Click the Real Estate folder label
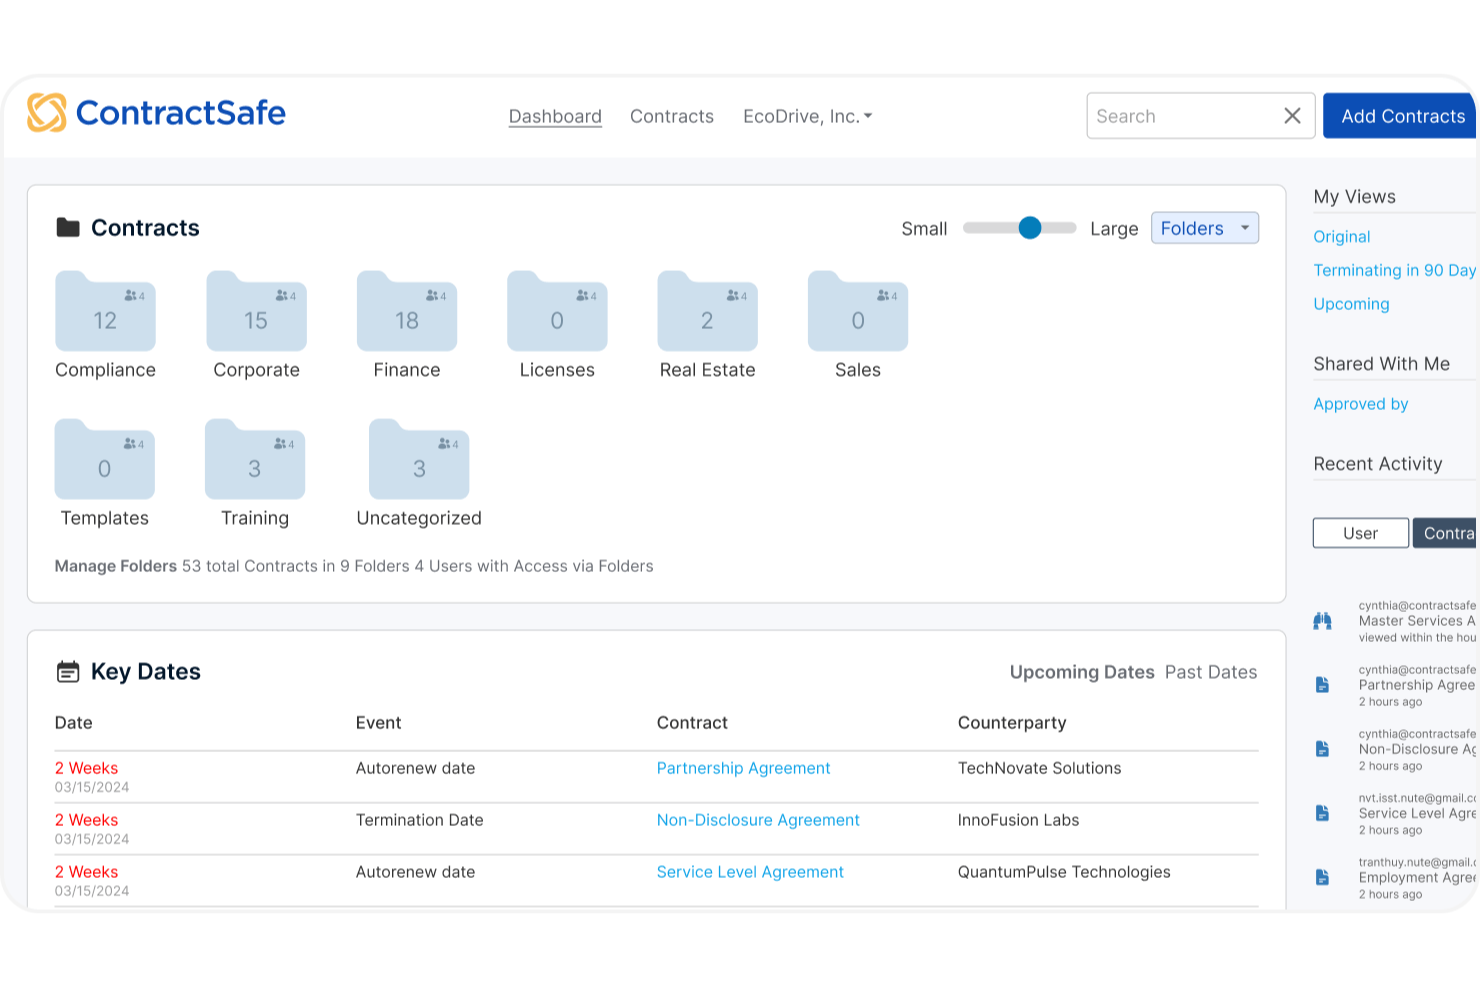The image size is (1480, 987). pyautogui.click(x=707, y=370)
